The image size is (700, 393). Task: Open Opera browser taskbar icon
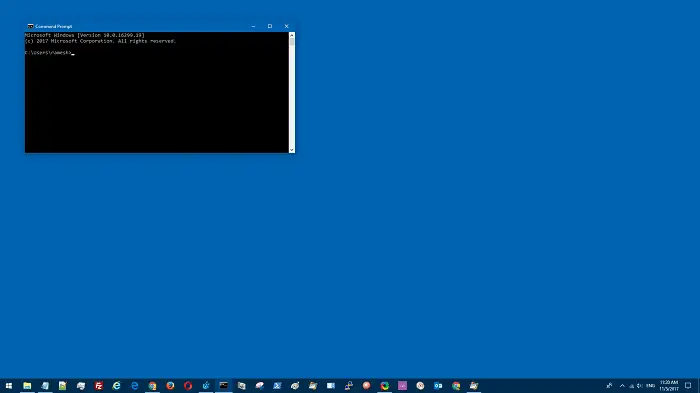tap(188, 385)
